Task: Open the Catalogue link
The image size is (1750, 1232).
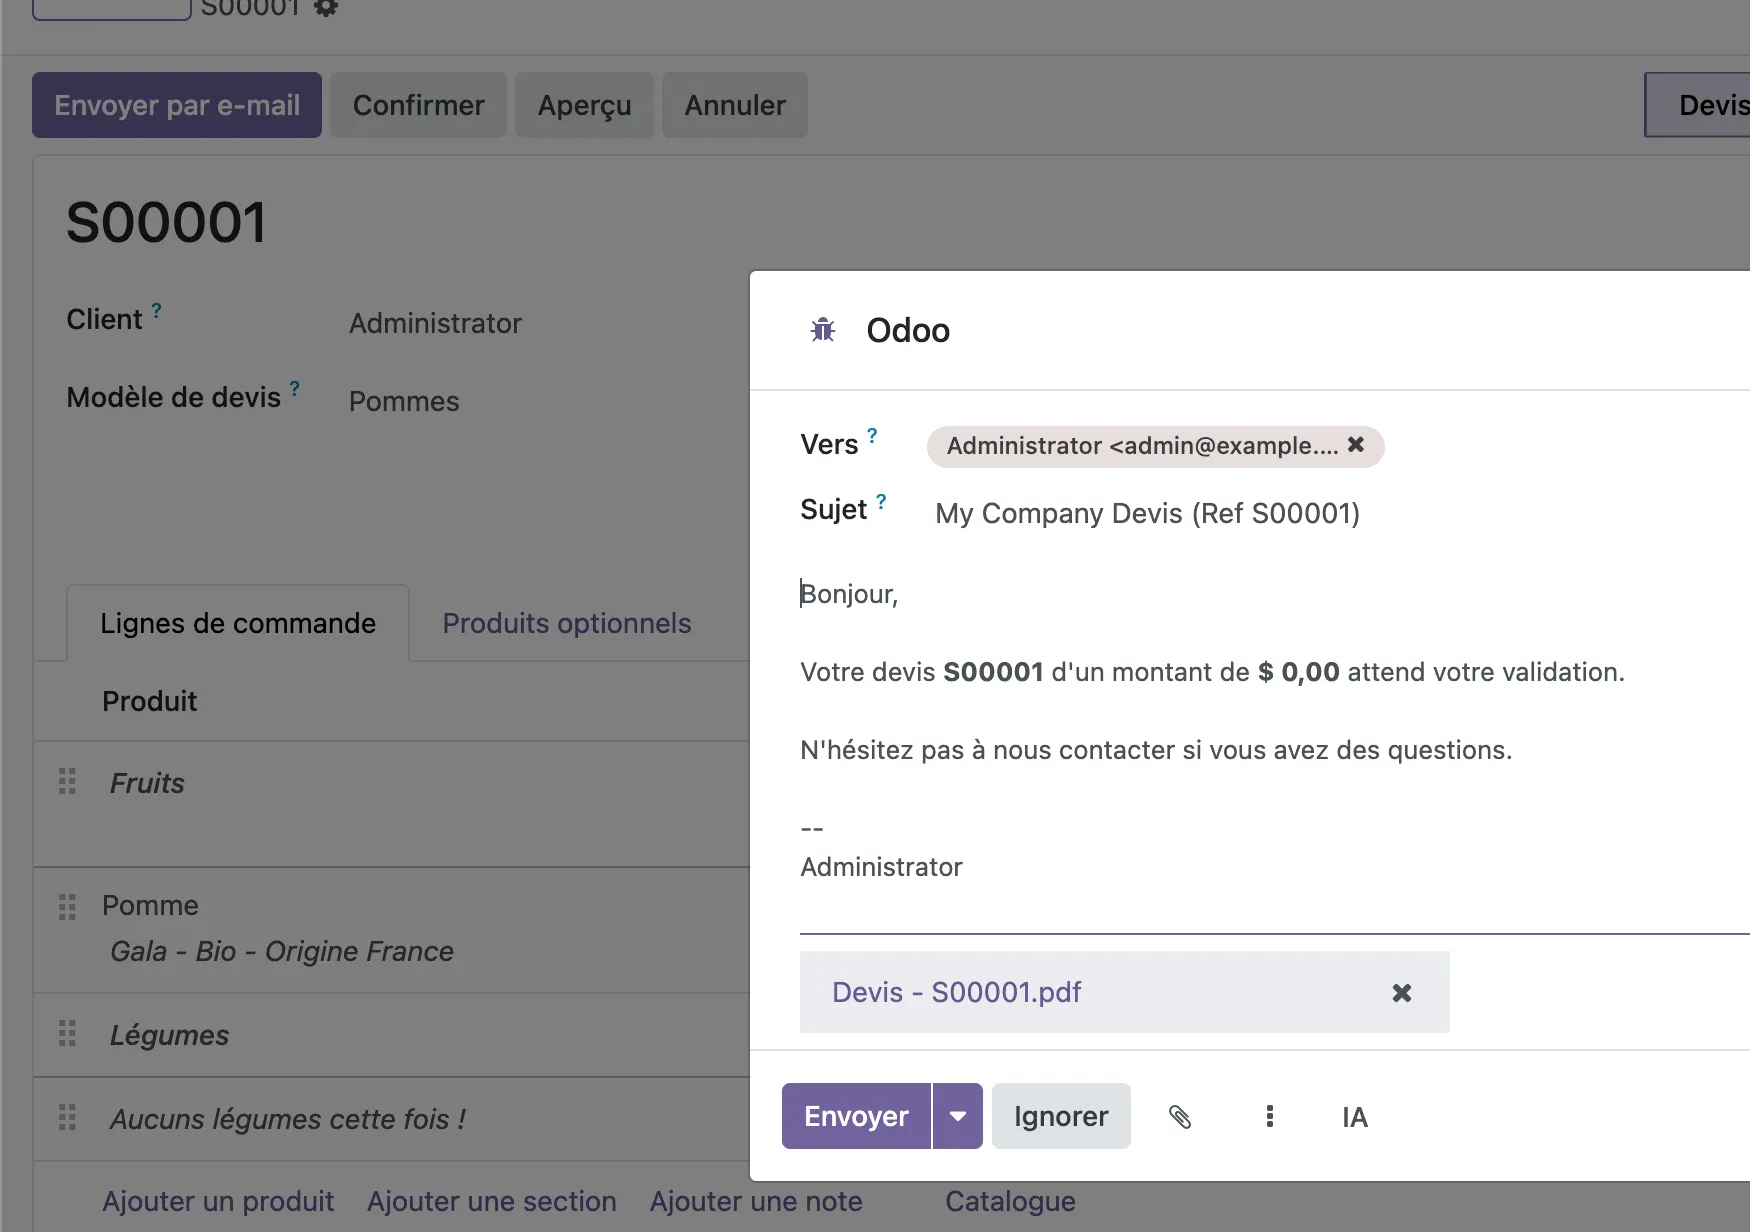Action: click(x=1011, y=1201)
